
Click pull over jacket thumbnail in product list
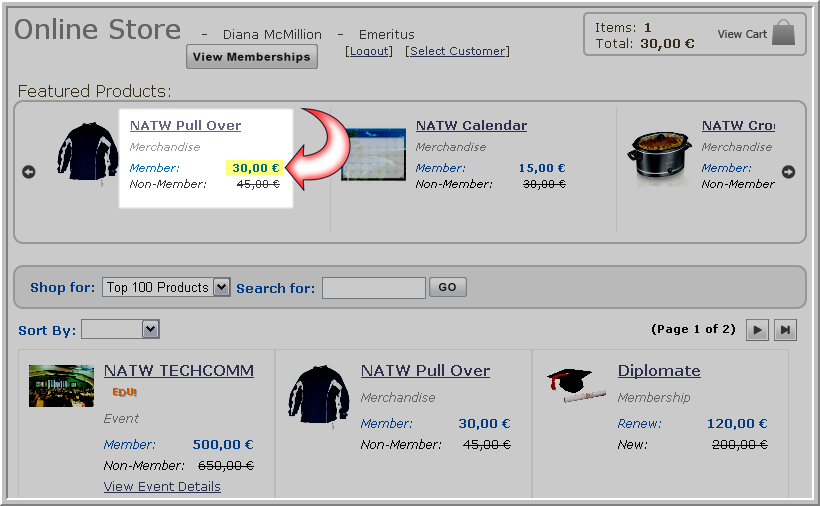coord(318,396)
